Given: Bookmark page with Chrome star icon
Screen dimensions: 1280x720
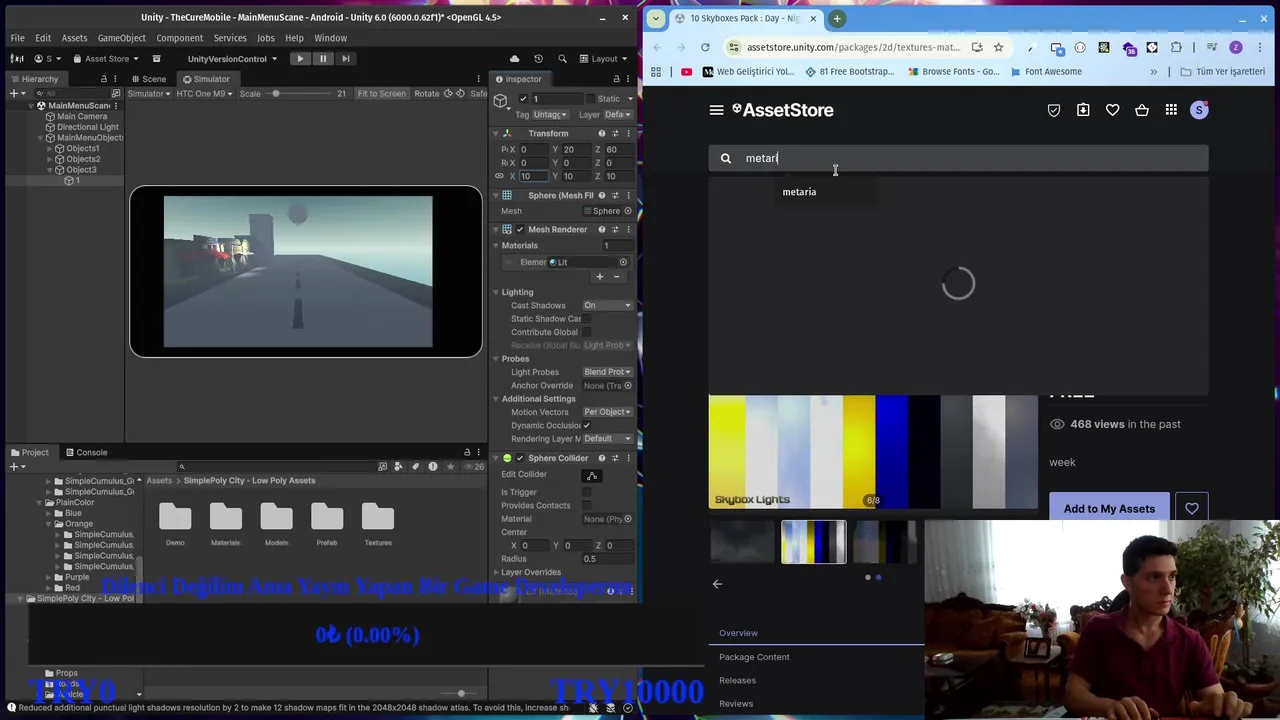Looking at the screenshot, I should (998, 47).
